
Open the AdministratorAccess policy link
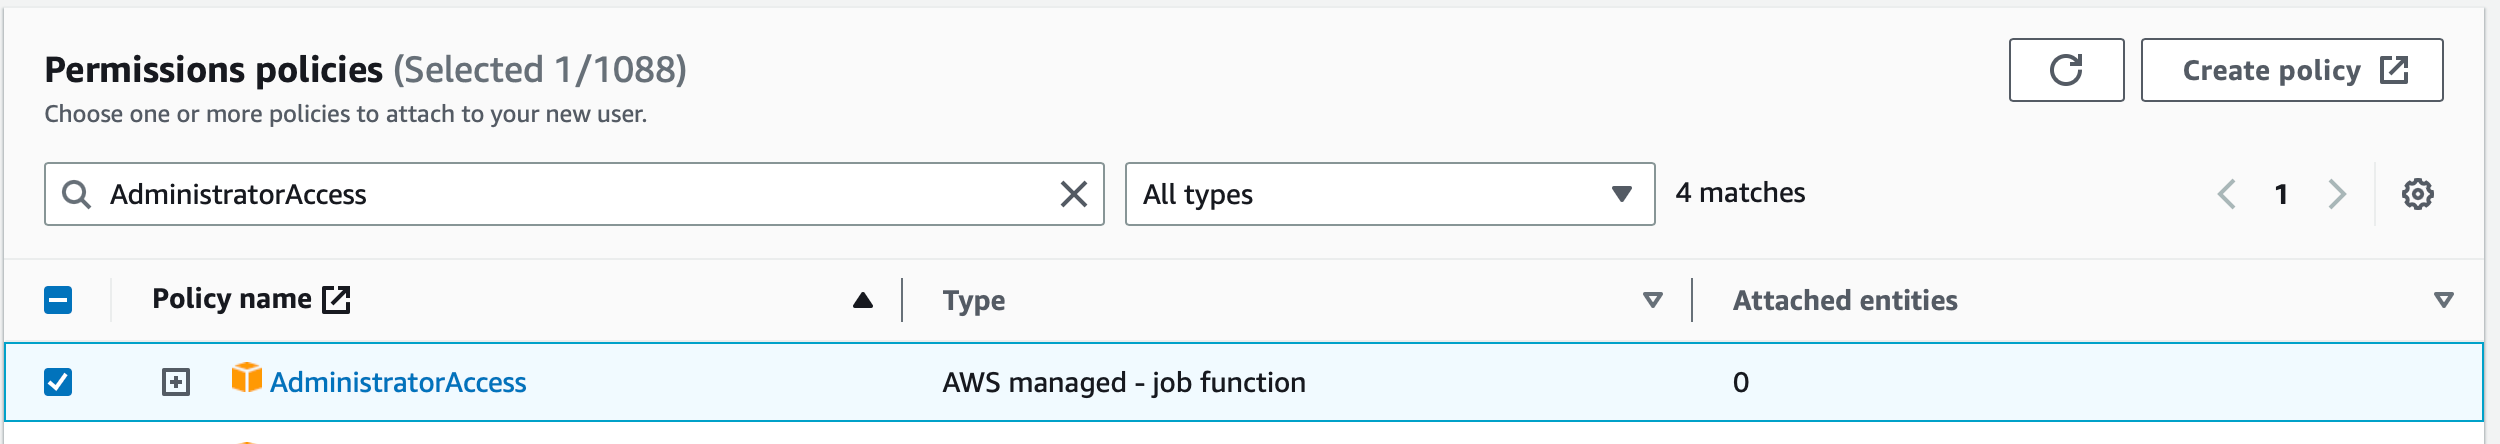click(x=398, y=382)
